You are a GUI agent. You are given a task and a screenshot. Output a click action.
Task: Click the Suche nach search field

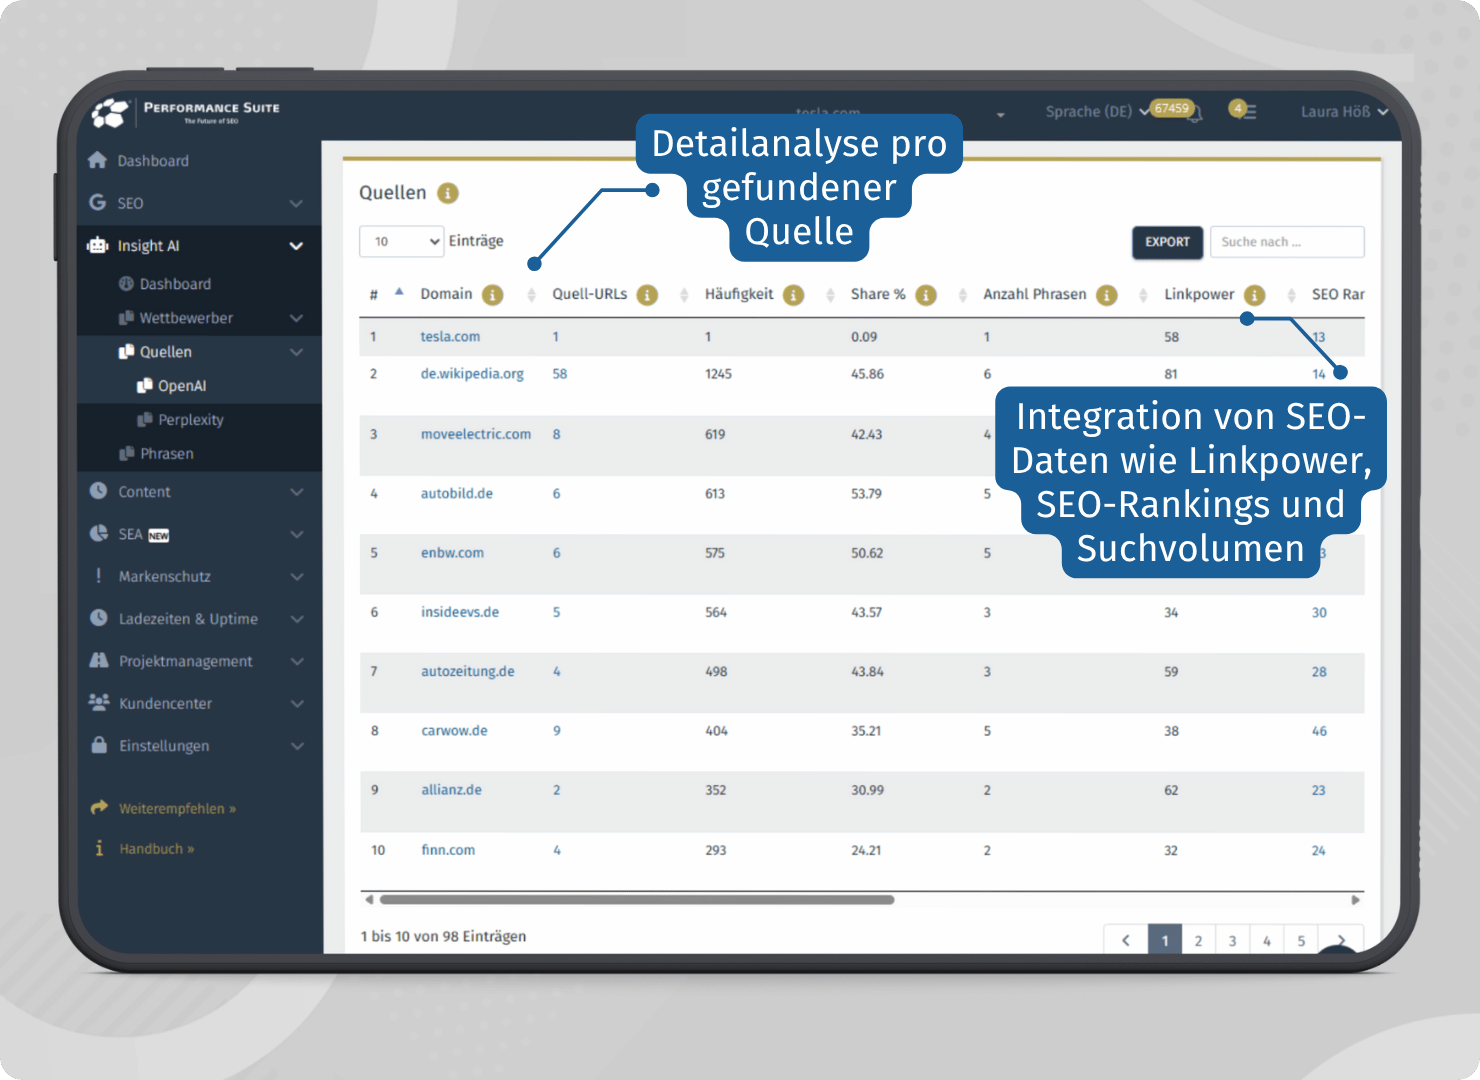[1287, 242]
